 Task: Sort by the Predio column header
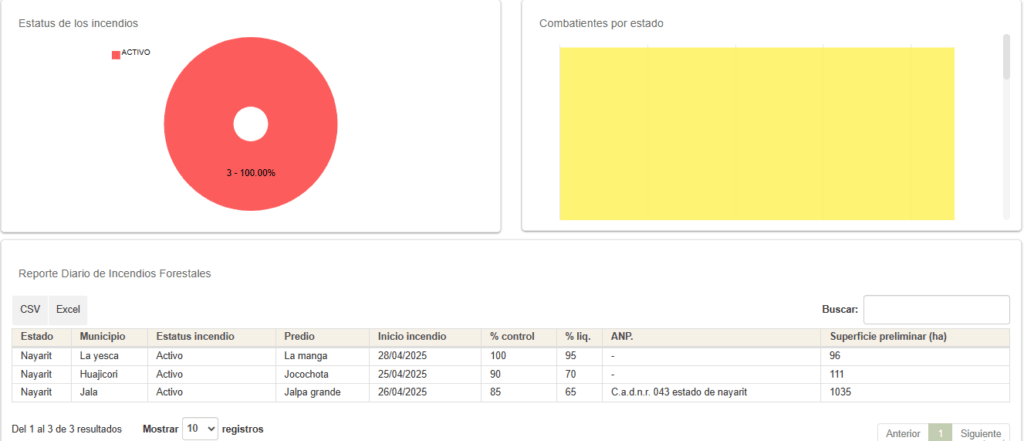coord(323,337)
